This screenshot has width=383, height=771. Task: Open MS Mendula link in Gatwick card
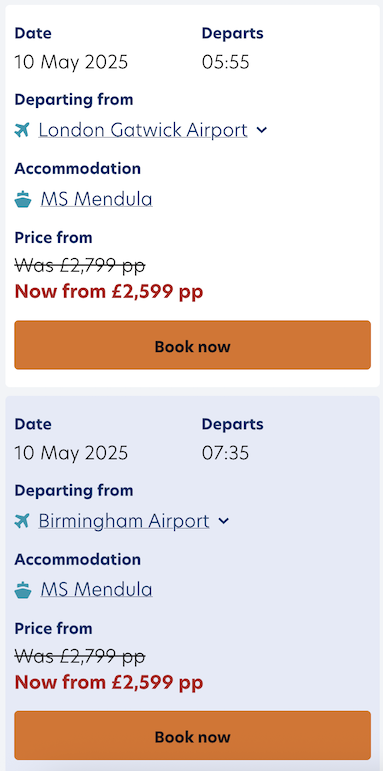click(96, 199)
